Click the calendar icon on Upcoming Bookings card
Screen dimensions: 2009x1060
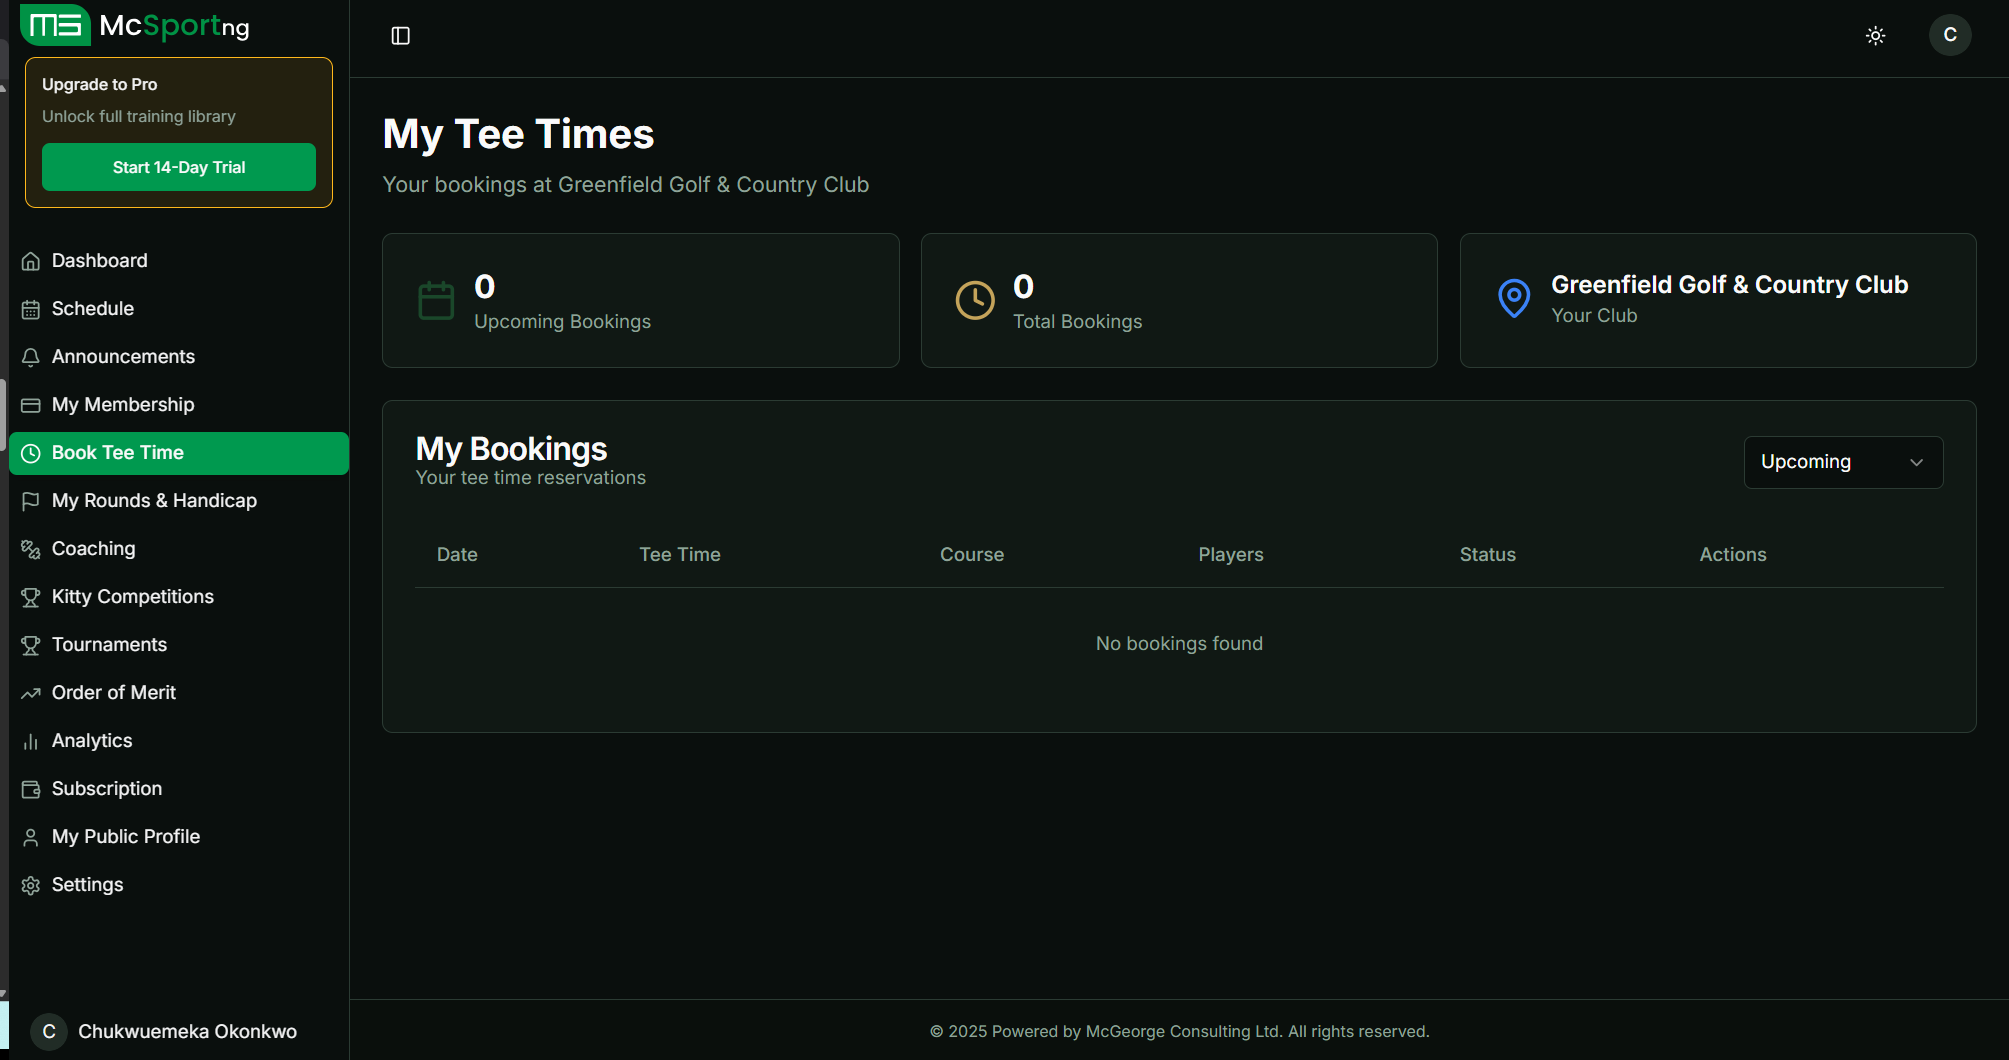(x=436, y=301)
